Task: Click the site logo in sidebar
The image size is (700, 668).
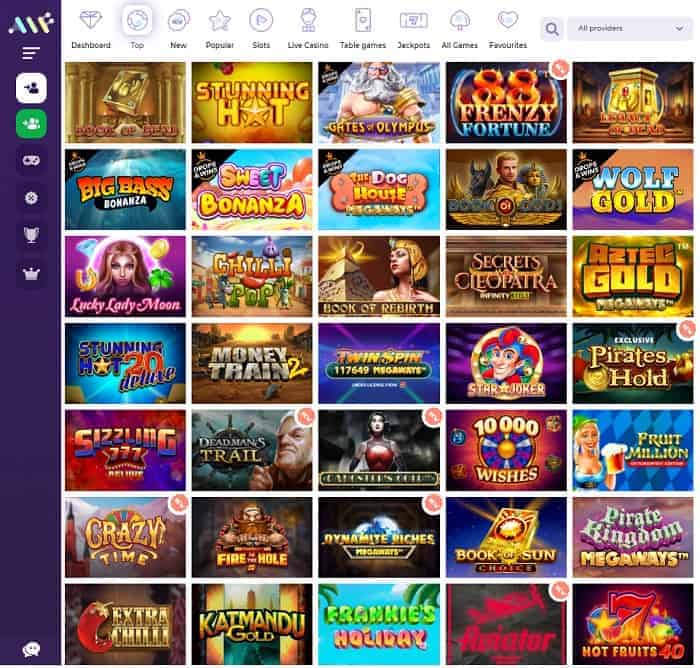Action: (x=31, y=24)
